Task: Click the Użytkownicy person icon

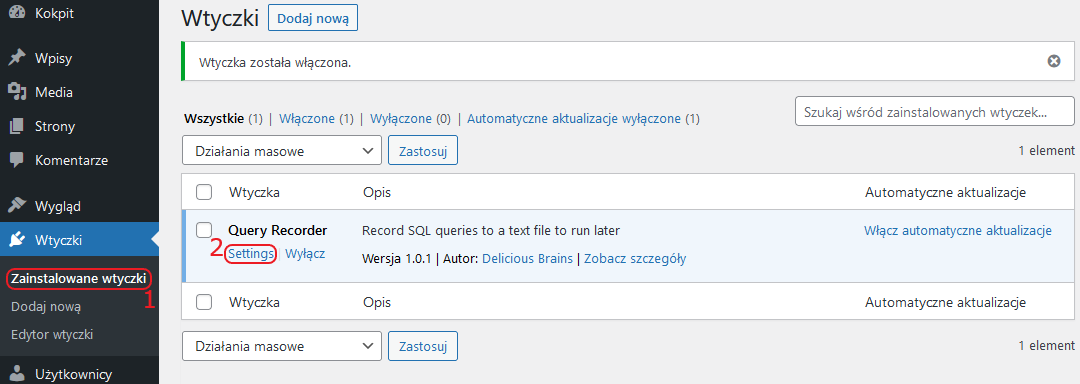Action: point(17,374)
